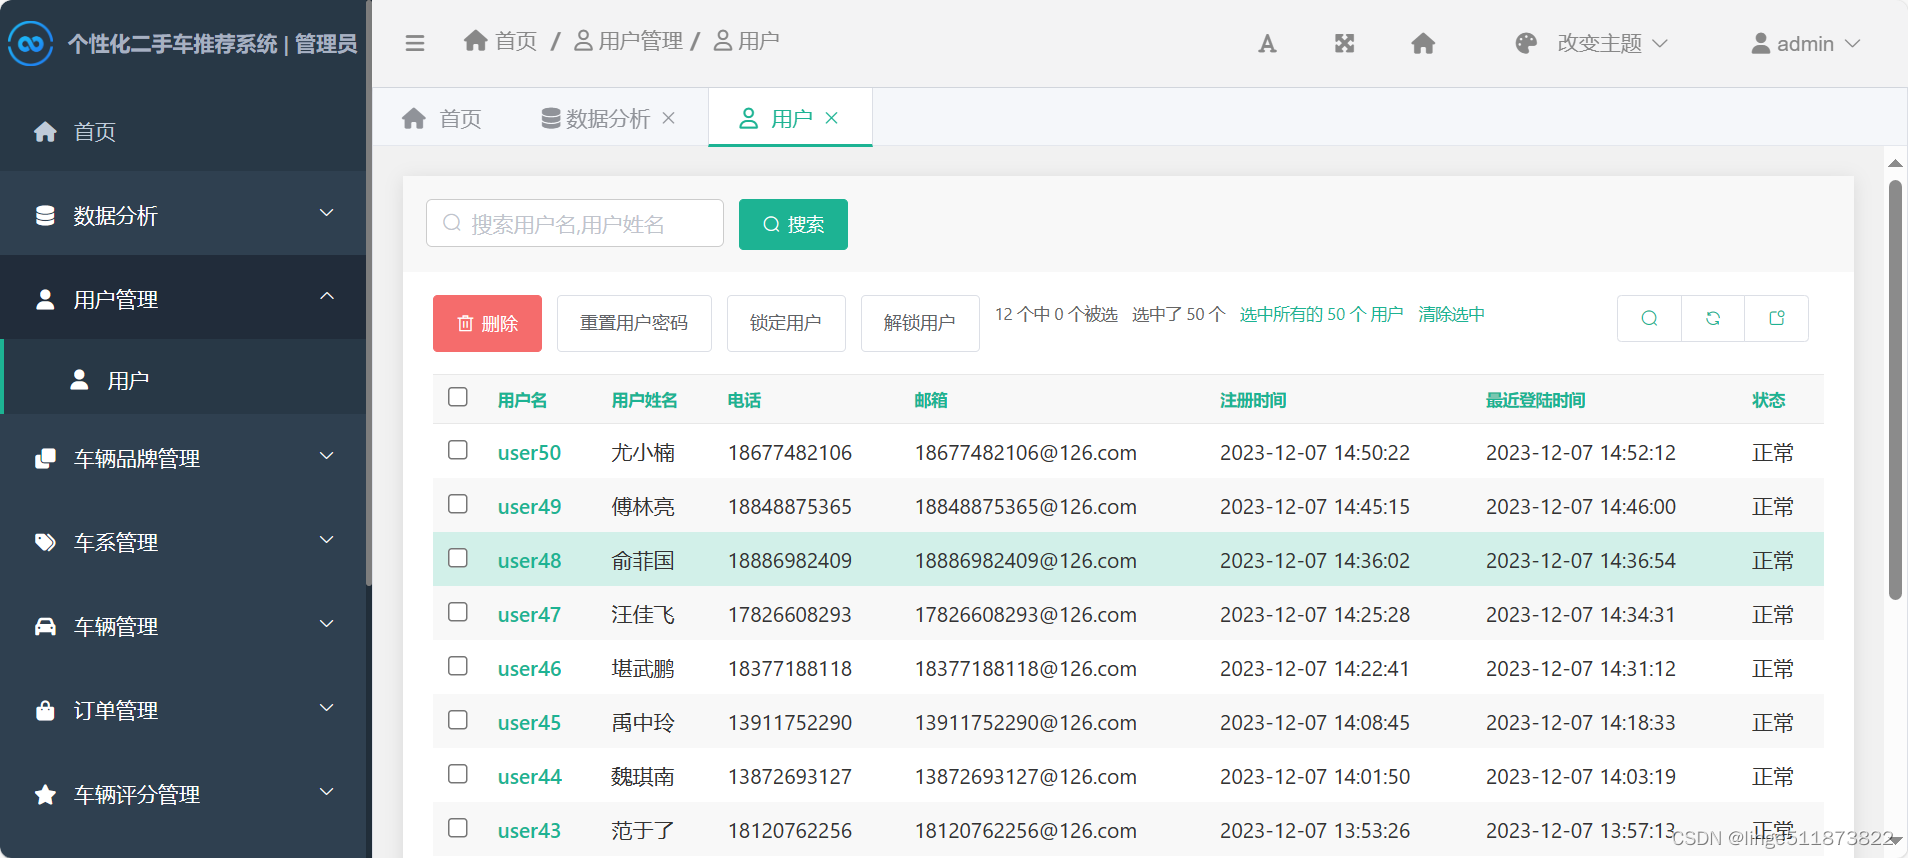This screenshot has height=858, width=1908.
Task: Check the box for user49
Action: point(458,504)
